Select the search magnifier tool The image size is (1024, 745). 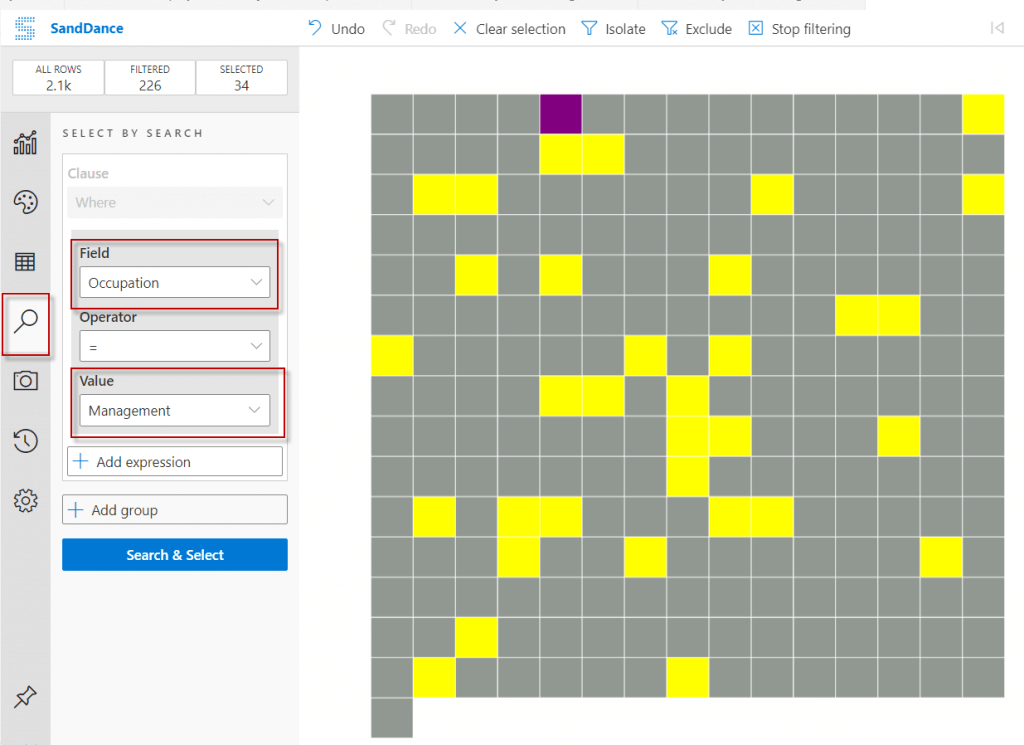tap(26, 322)
